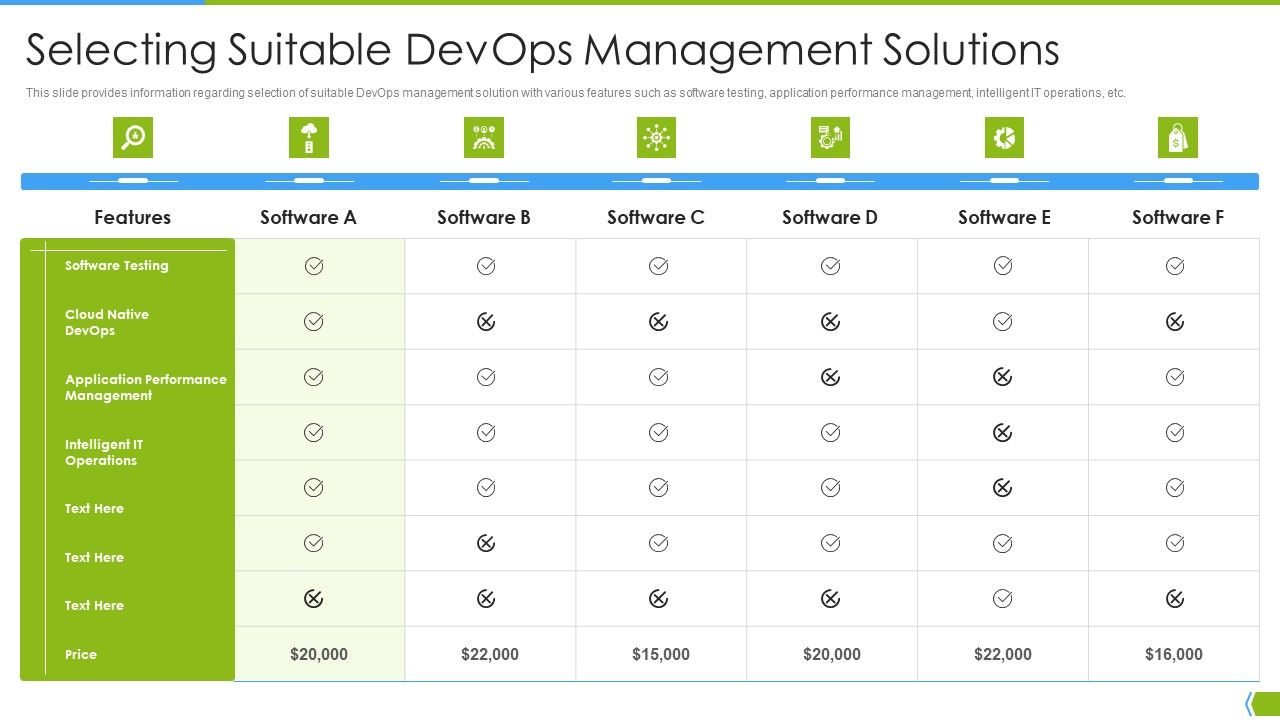Click Software A's Cloud Native DevOps checkmark
The height and width of the screenshot is (720, 1280).
[314, 321]
